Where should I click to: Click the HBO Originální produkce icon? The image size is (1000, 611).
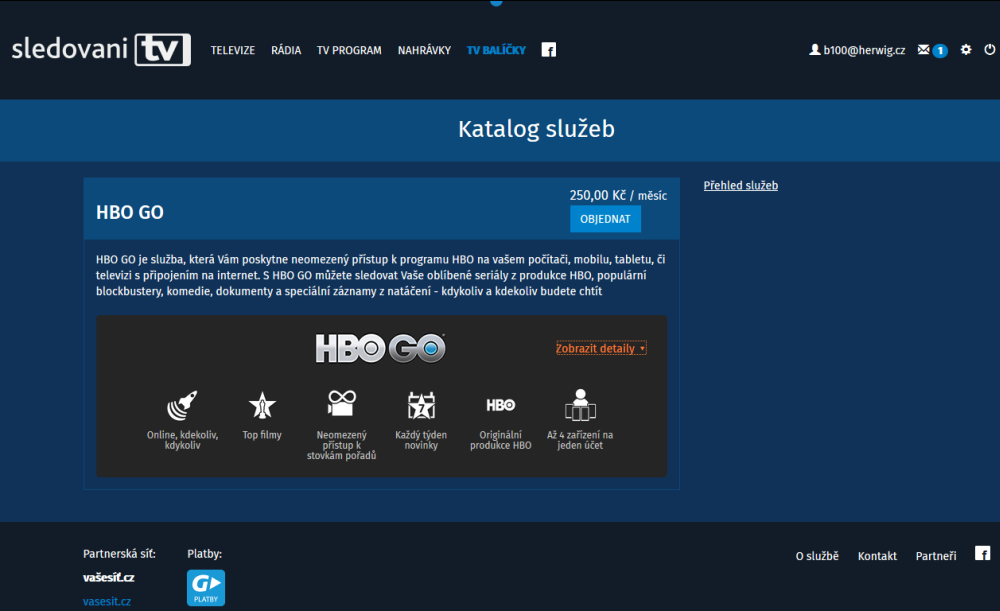(501, 405)
